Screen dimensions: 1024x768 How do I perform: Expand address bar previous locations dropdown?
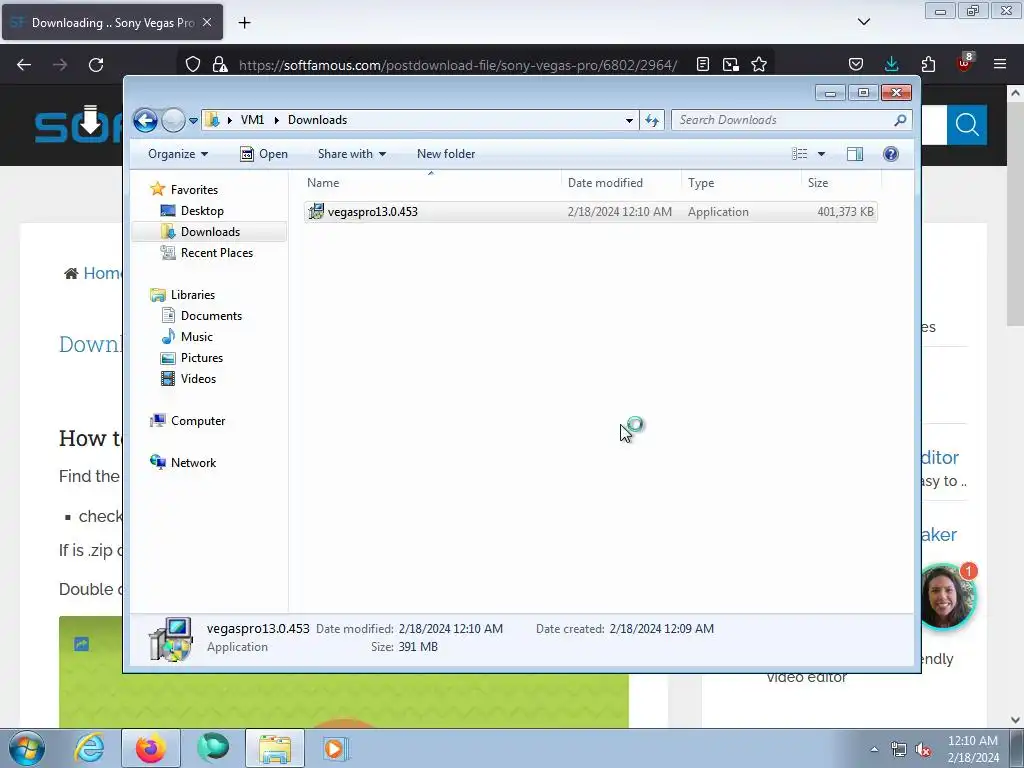coord(629,120)
